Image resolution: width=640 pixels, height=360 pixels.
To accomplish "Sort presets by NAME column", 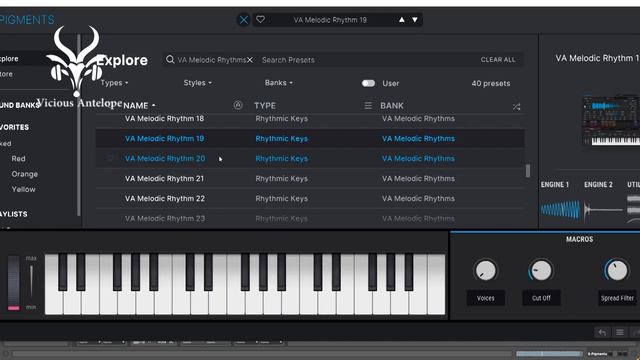I will 139,105.
